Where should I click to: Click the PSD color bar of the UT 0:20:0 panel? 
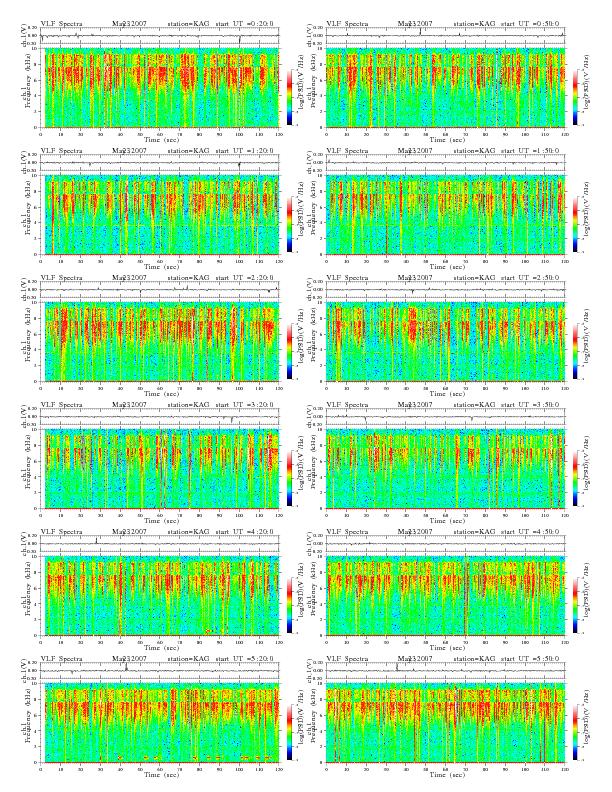click(x=290, y=97)
